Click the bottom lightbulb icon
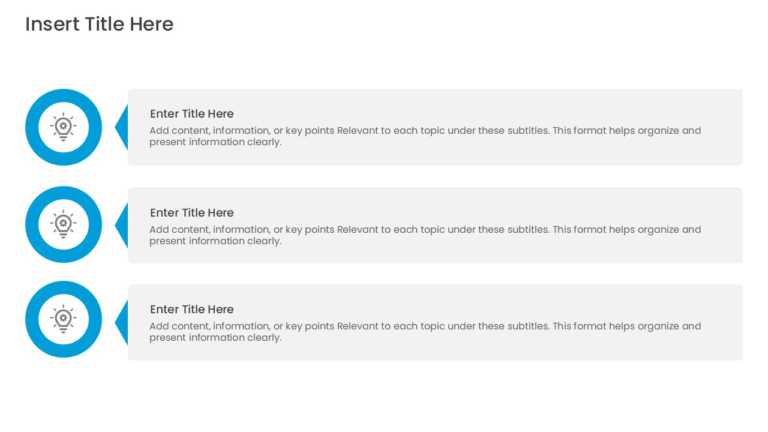This screenshot has width=768, height=432. pyautogui.click(x=63, y=319)
